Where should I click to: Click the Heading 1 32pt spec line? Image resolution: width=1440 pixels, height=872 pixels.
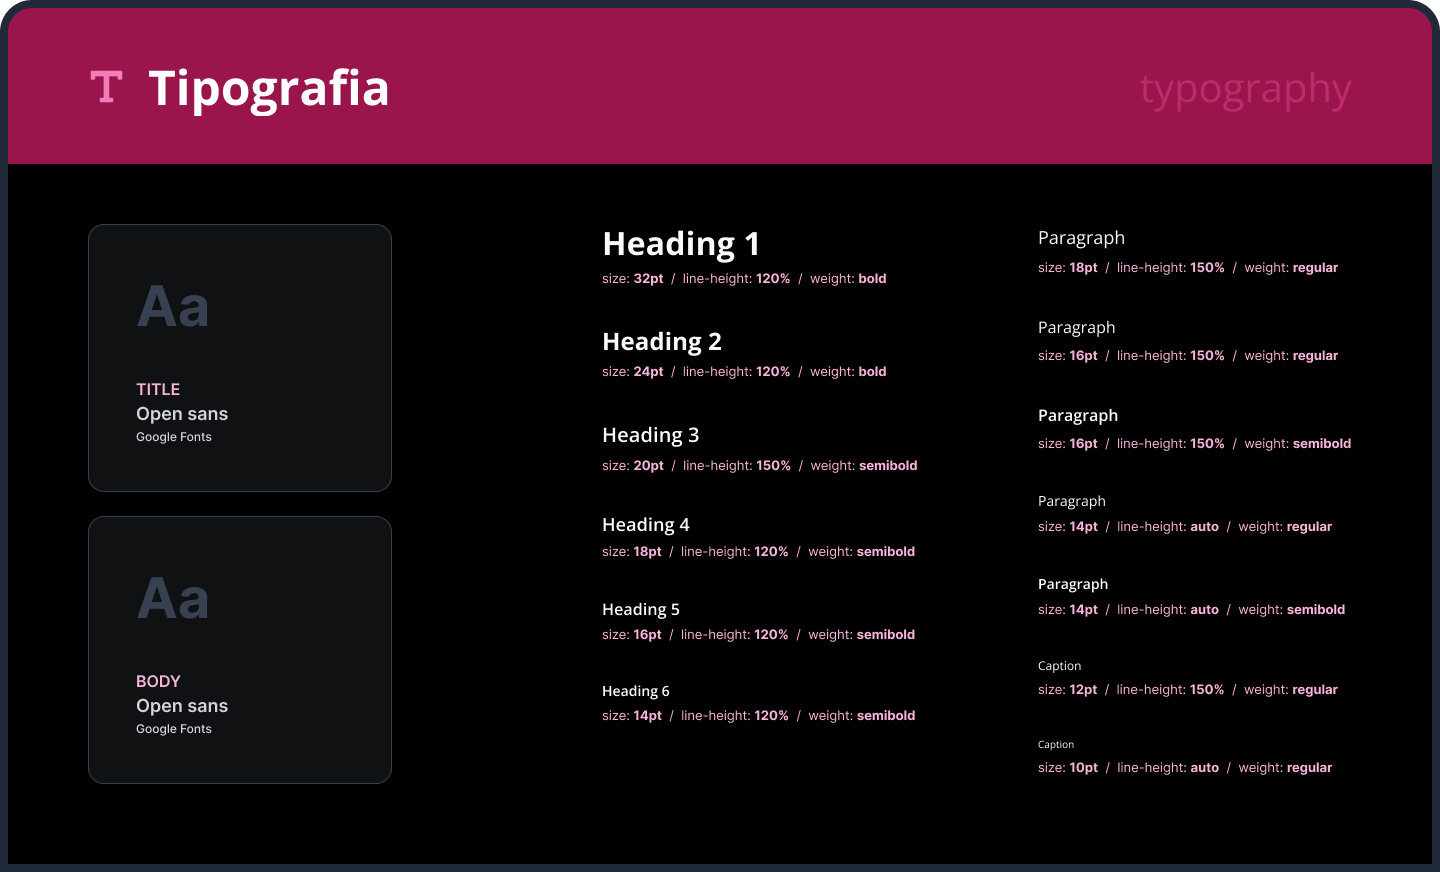click(743, 279)
